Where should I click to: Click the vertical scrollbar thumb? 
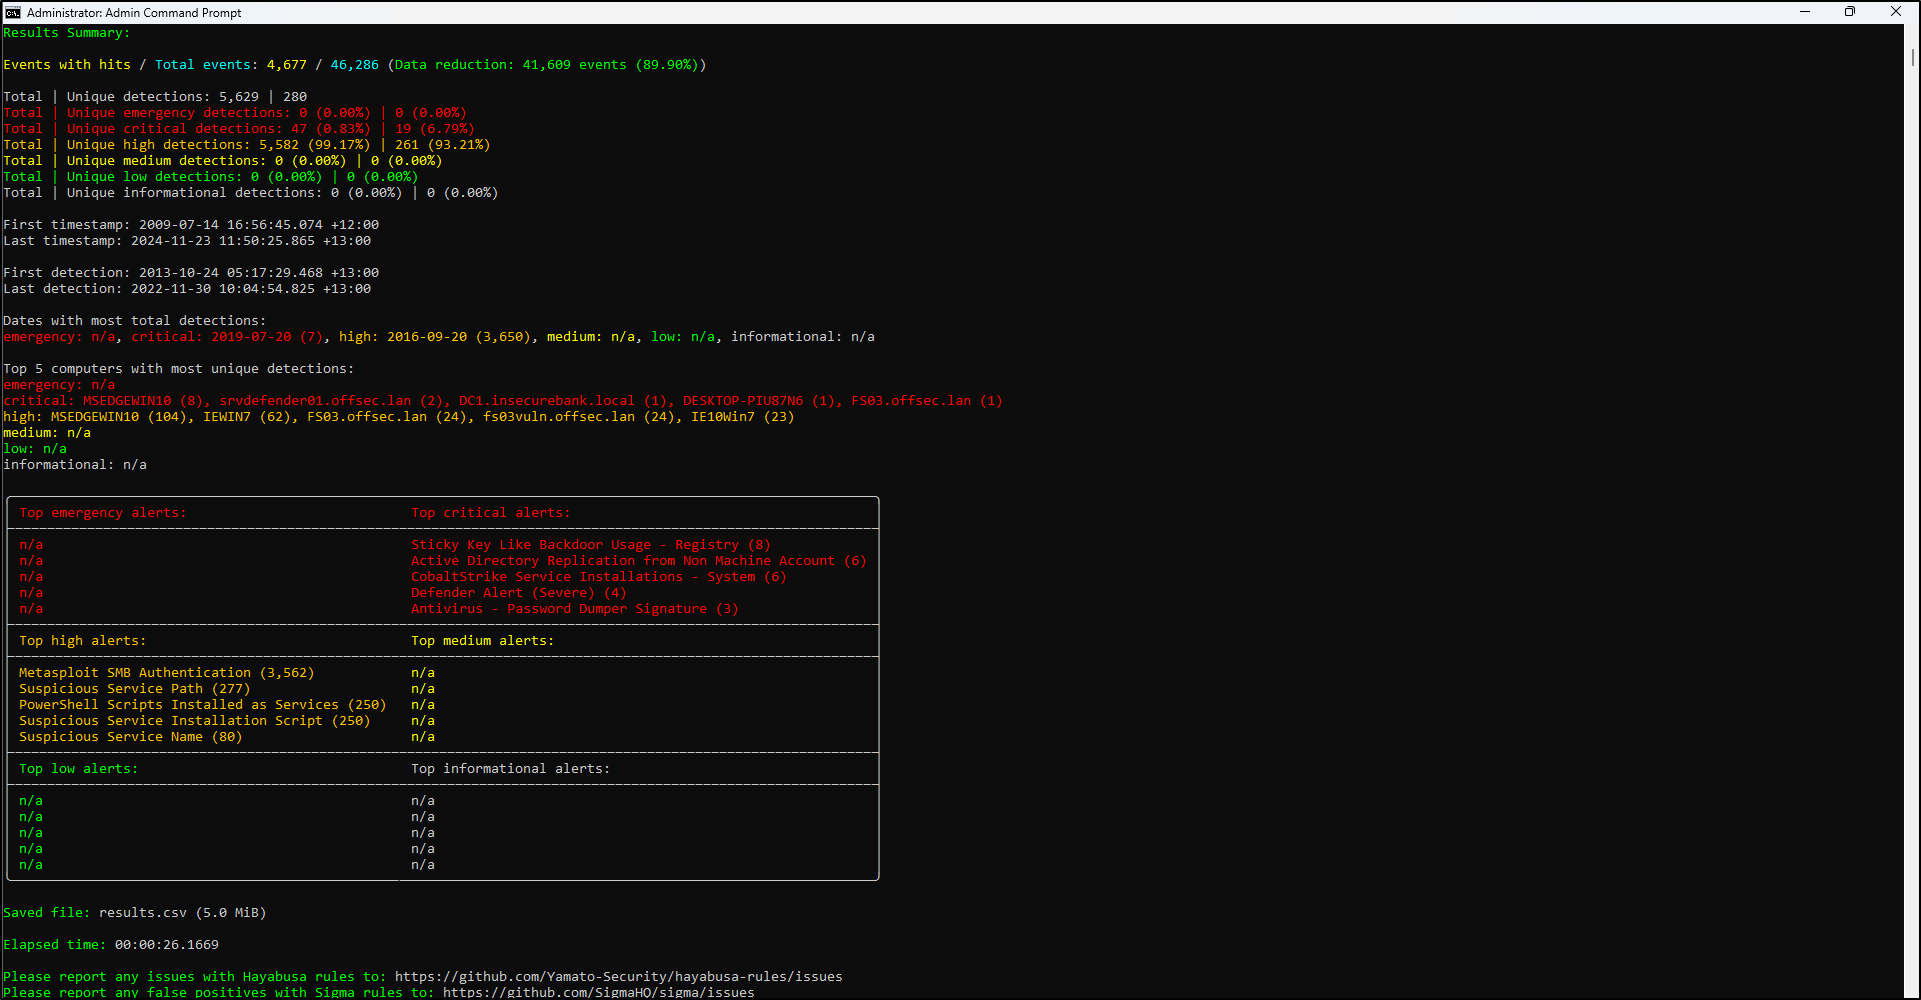(1912, 57)
